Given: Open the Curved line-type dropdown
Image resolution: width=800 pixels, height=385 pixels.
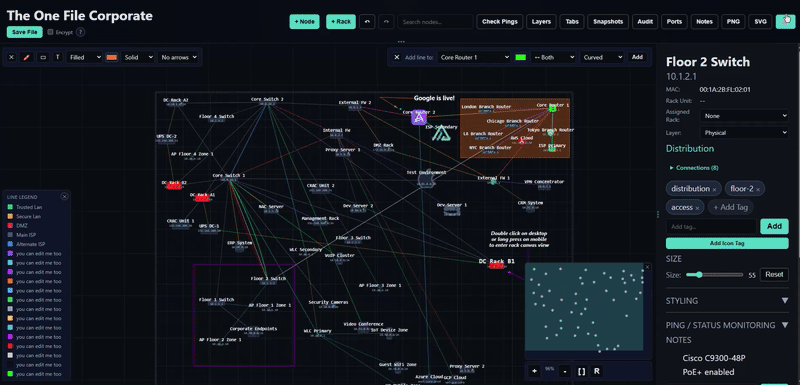Looking at the screenshot, I should point(602,58).
